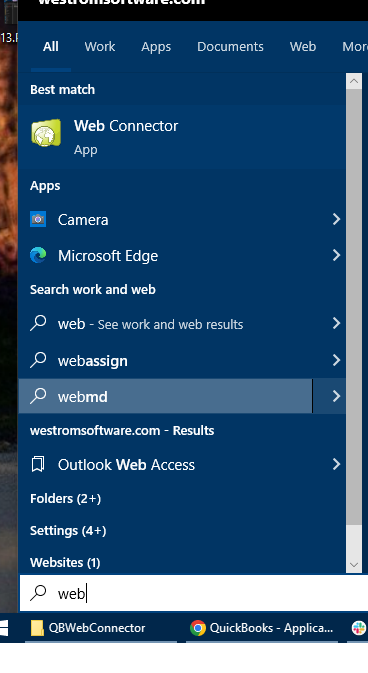Screen dimensions: 368x673
Task: Expand arrow for 'web - See work and web results'
Action: coord(336,323)
